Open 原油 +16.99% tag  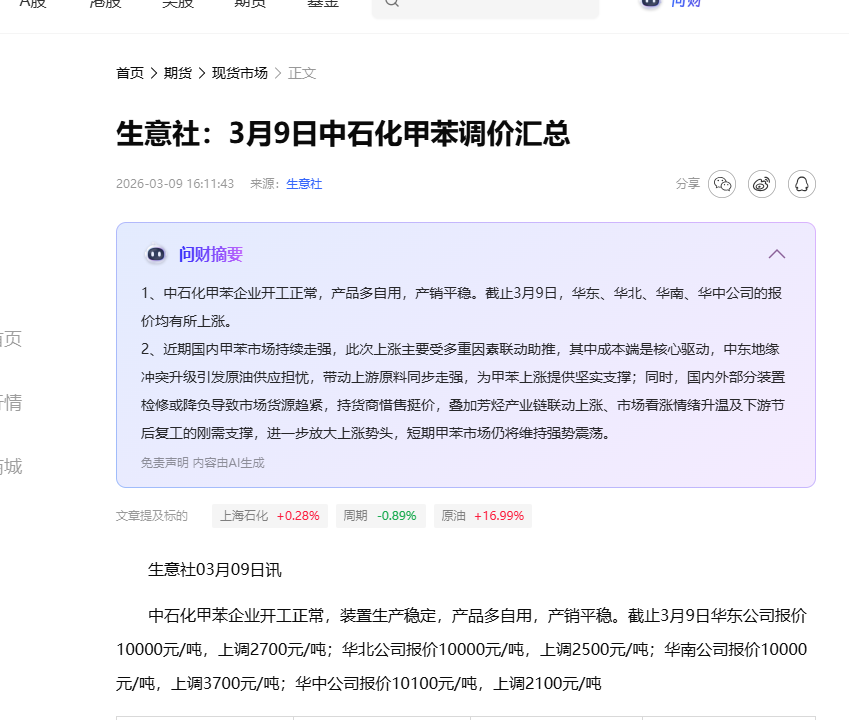click(482, 516)
